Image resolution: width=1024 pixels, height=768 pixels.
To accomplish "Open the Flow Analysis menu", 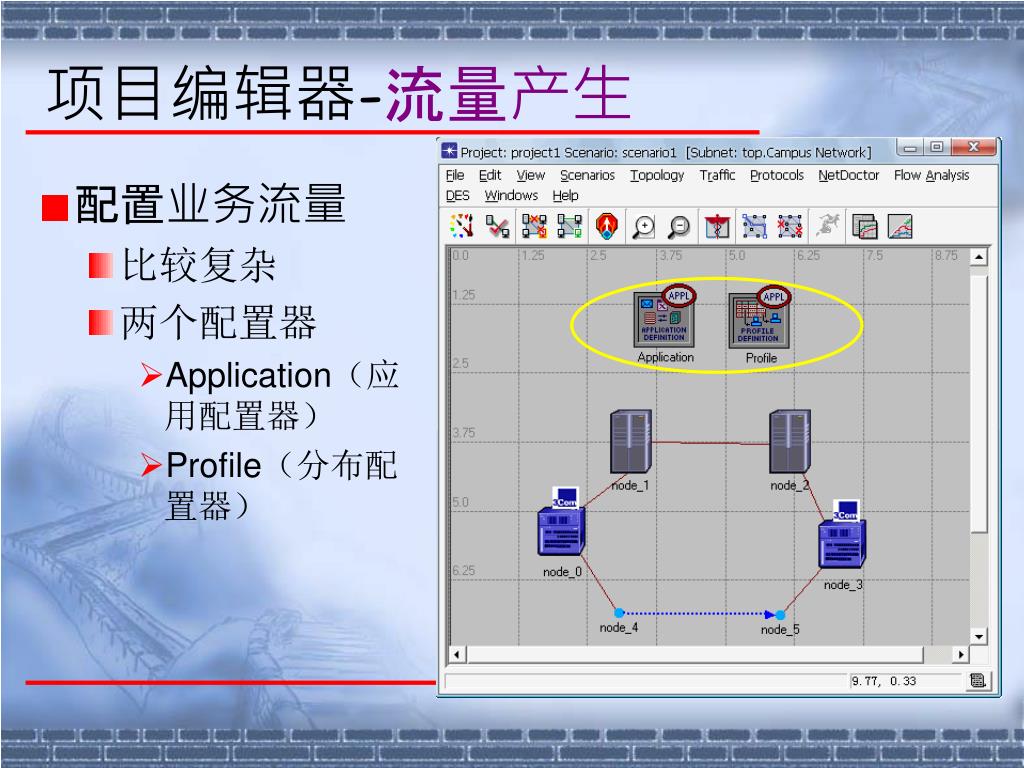I will (x=931, y=175).
